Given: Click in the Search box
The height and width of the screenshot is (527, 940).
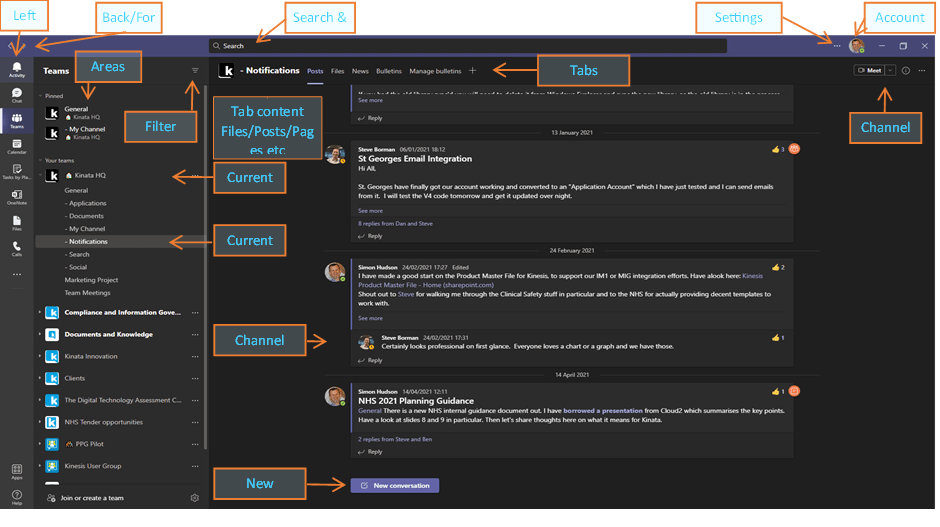Looking at the screenshot, I should [x=467, y=46].
